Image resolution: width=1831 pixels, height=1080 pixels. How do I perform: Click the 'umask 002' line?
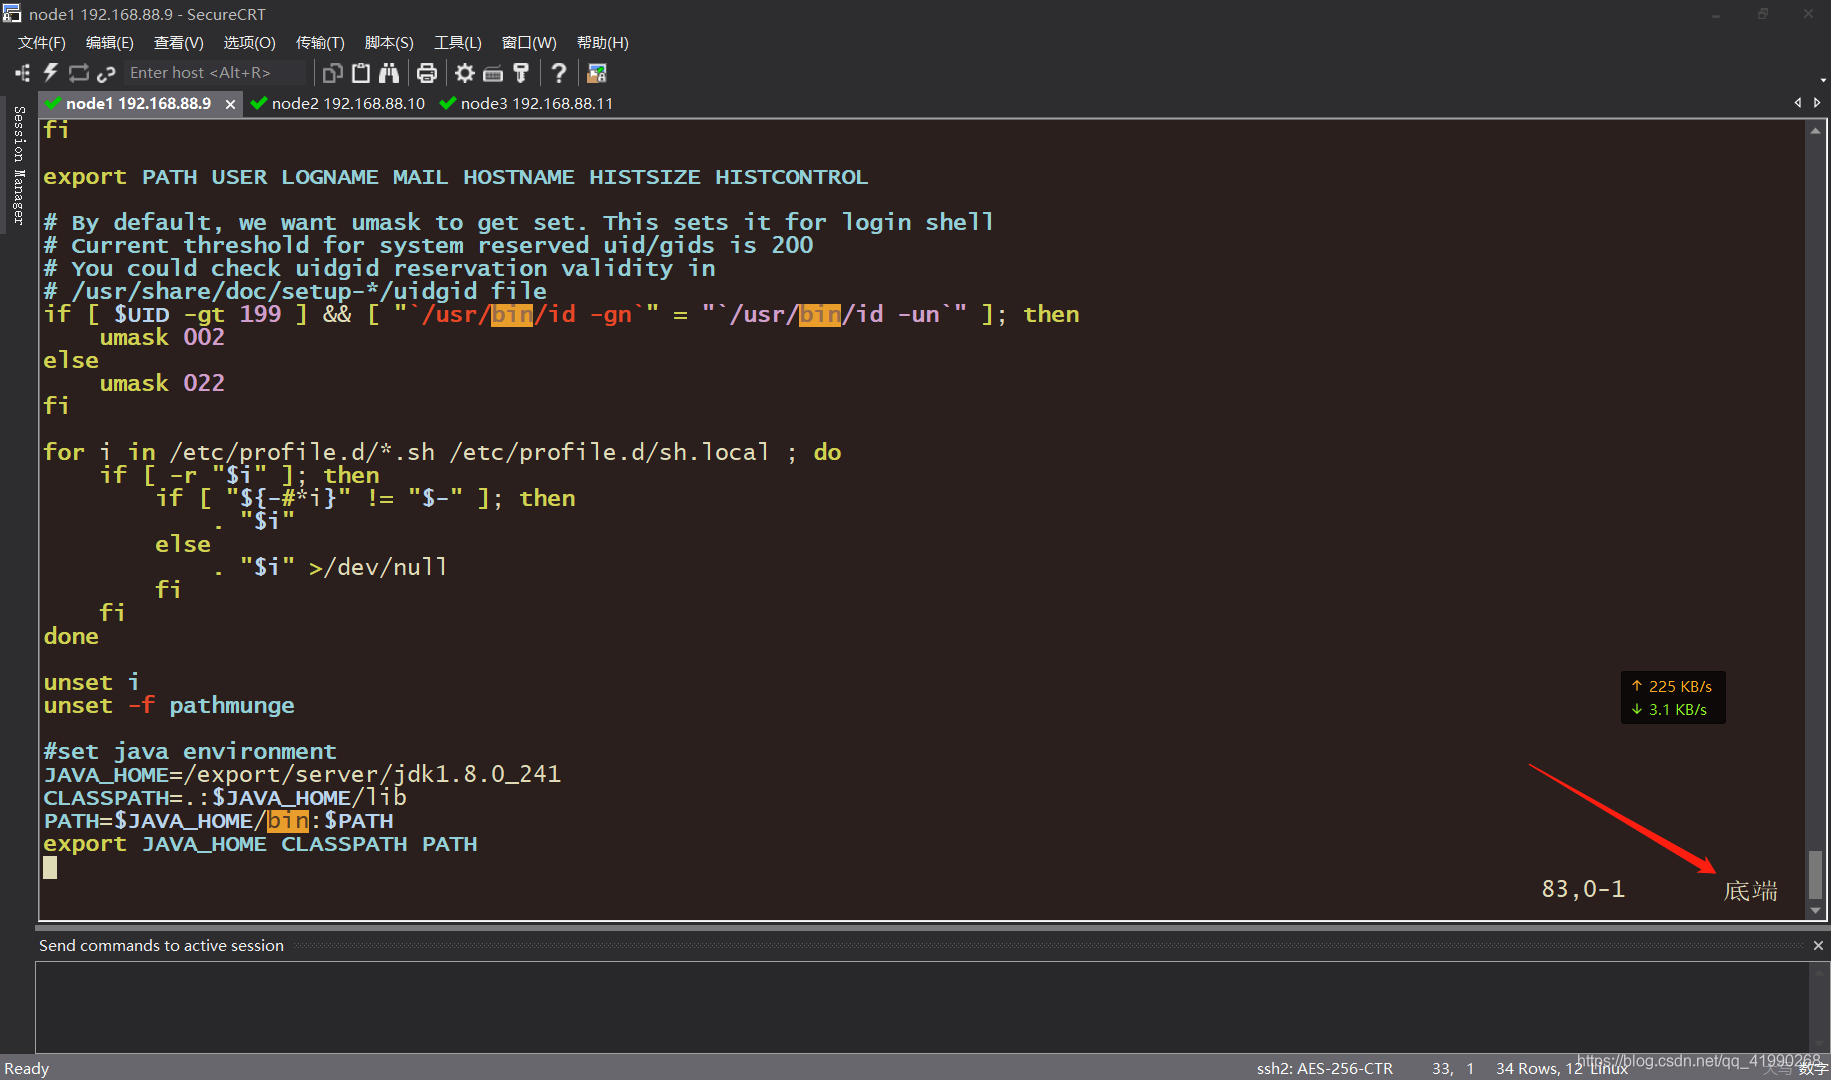point(162,338)
